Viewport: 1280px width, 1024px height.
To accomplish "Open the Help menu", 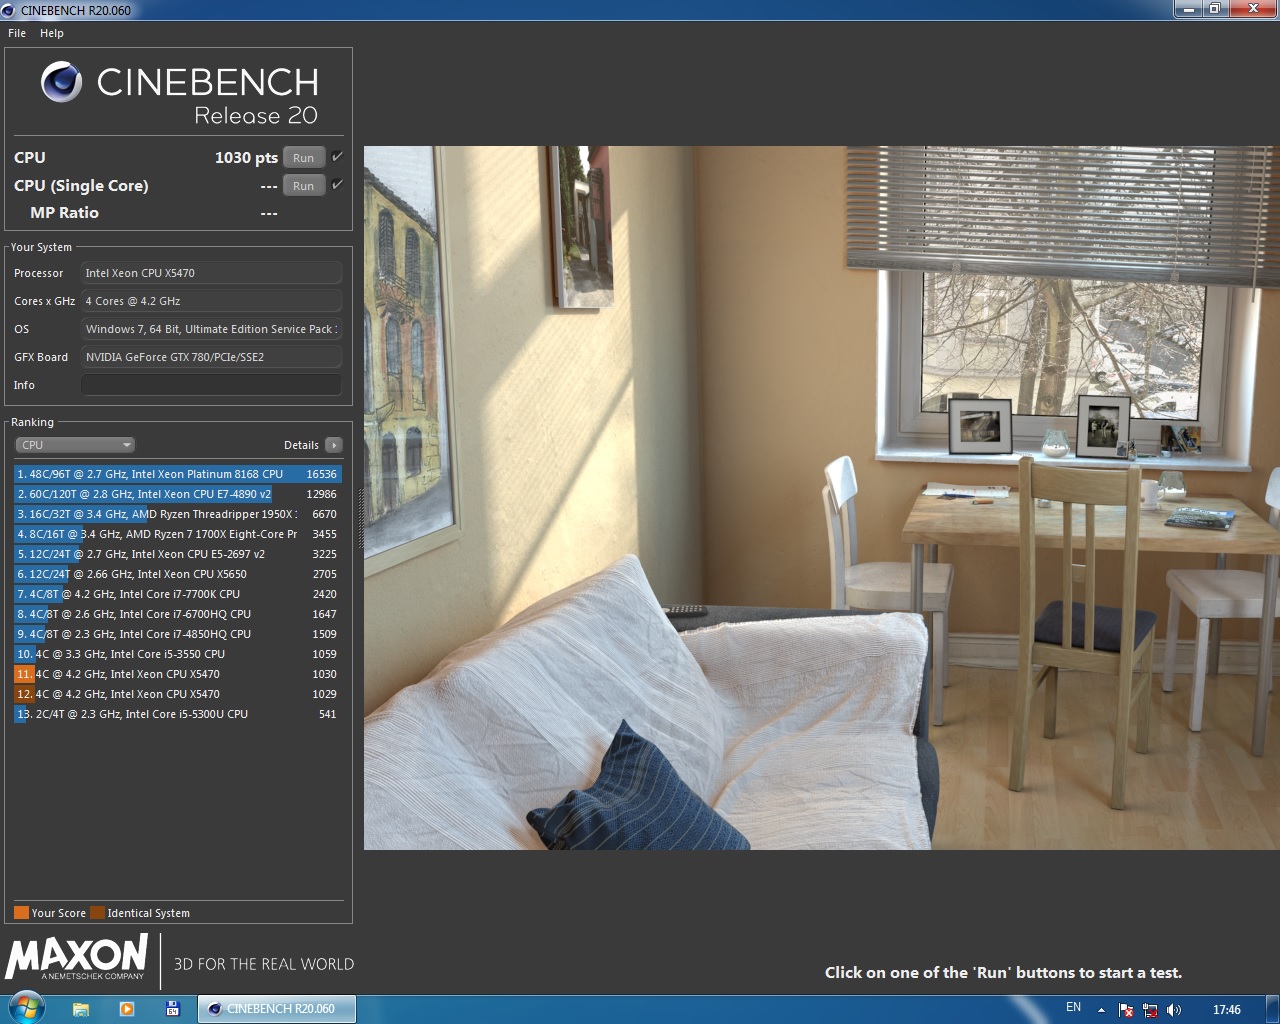I will pyautogui.click(x=52, y=33).
